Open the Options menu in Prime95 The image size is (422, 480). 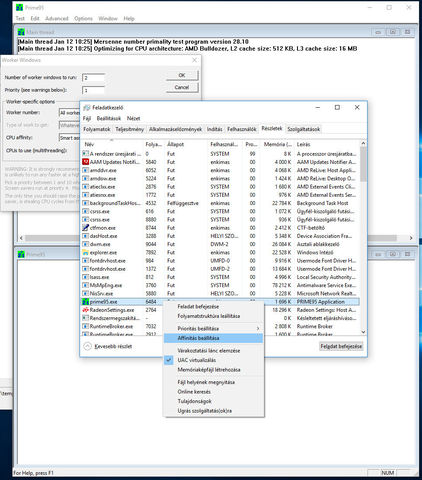83,18
